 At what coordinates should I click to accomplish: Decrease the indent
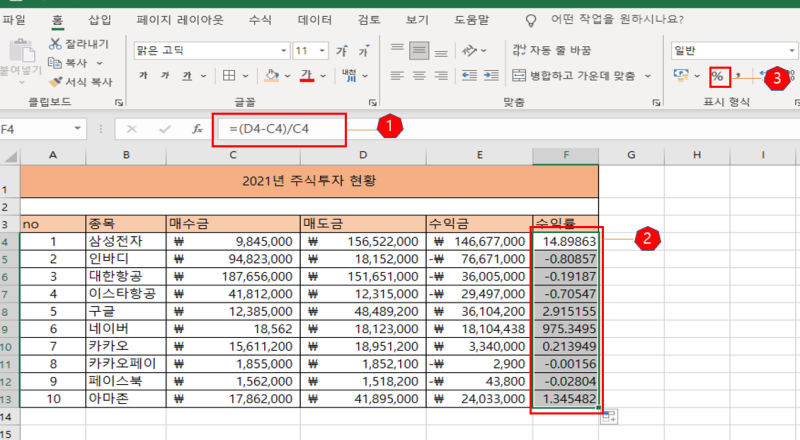469,76
